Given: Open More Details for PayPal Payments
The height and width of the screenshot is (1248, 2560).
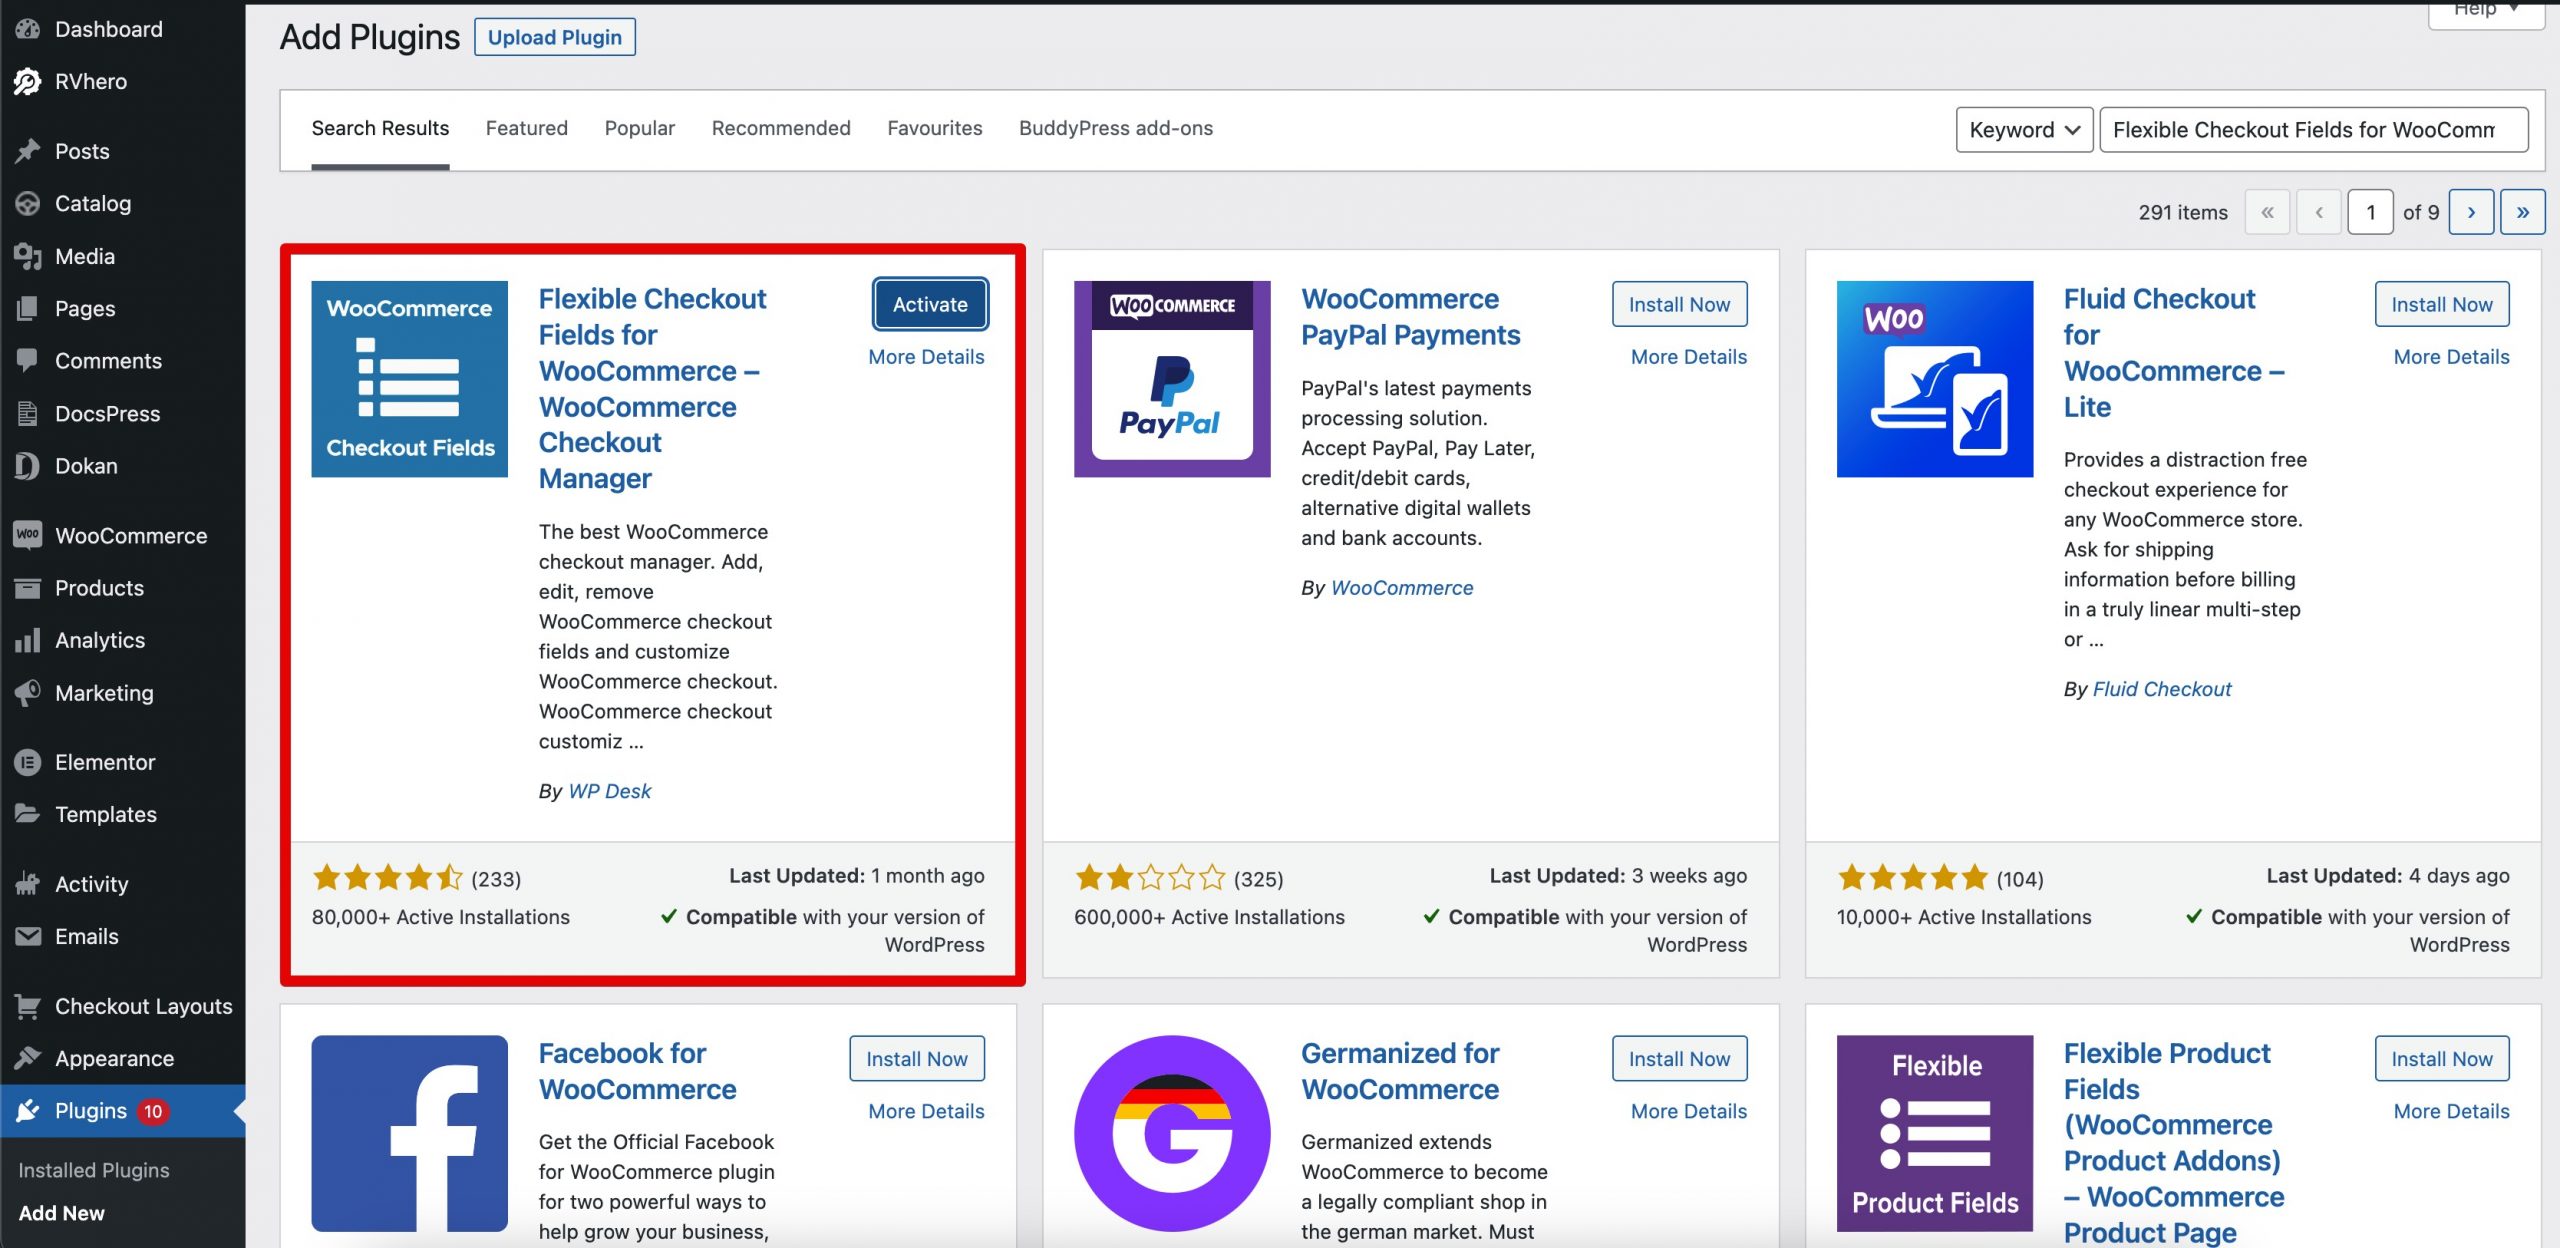Looking at the screenshot, I should point(1689,357).
